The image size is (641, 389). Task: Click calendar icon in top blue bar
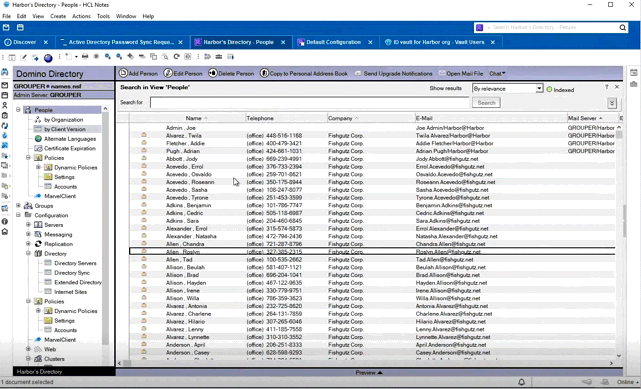pyautogui.click(x=20, y=27)
